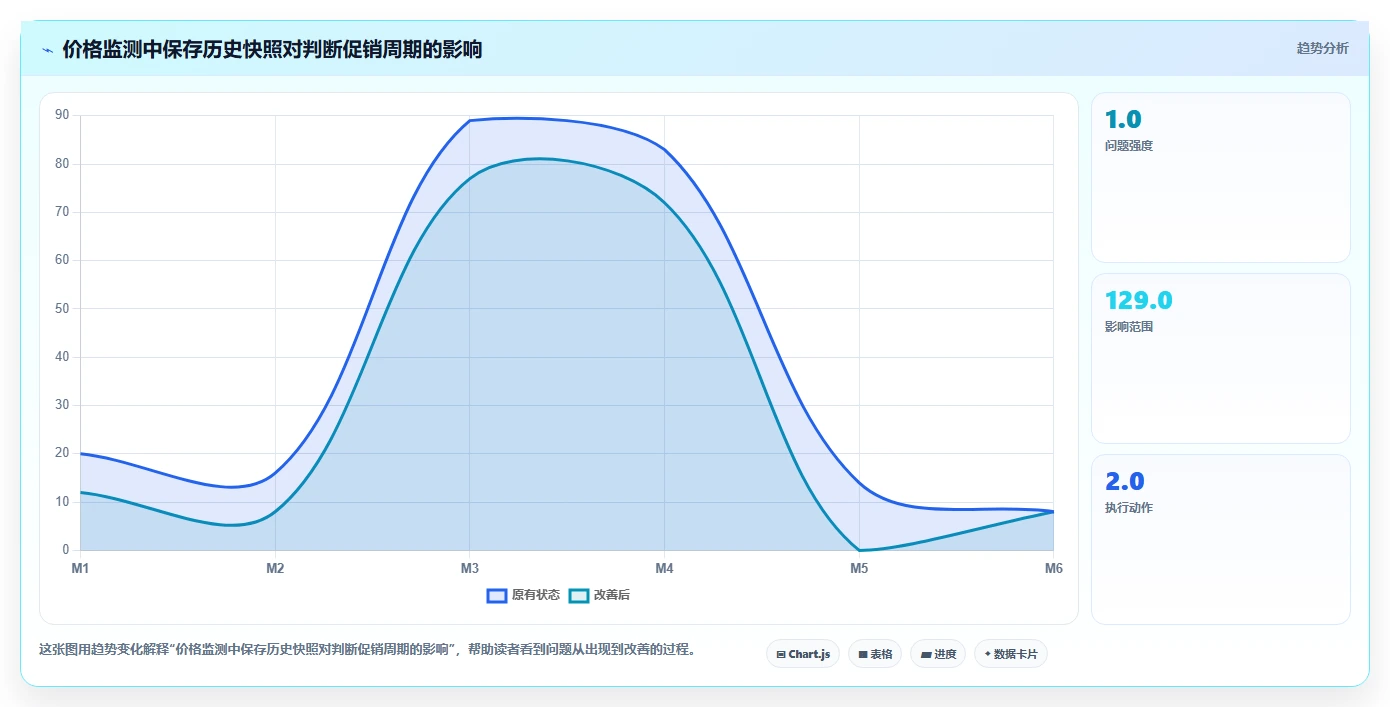
Task: Select the 表格 tag chip
Action: [x=875, y=654]
